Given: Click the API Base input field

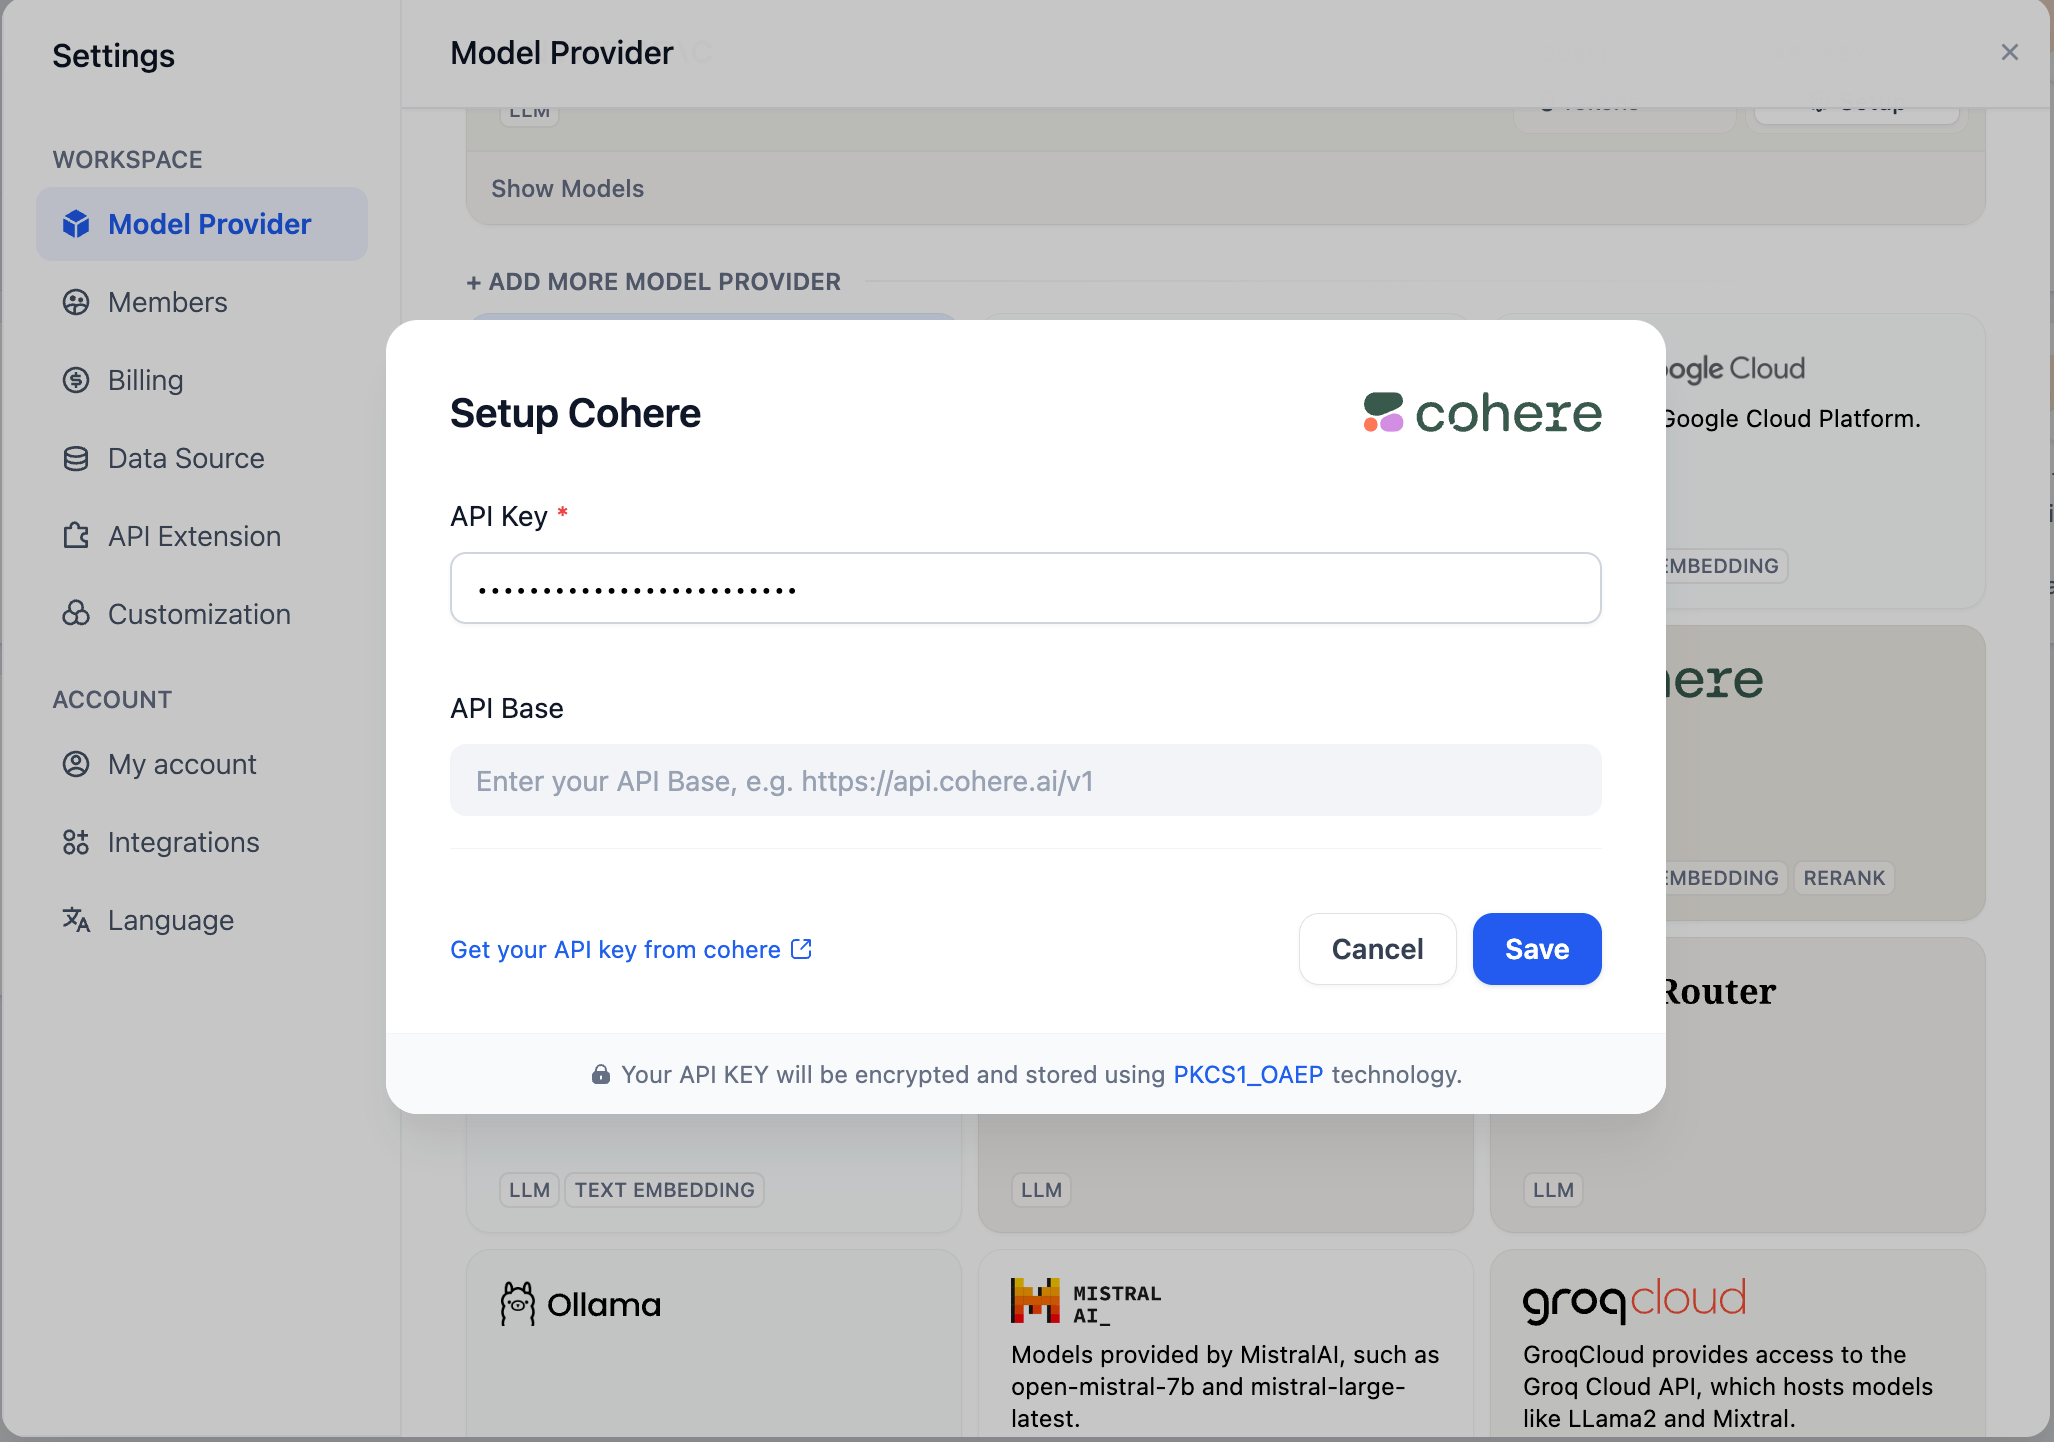Looking at the screenshot, I should click(1025, 780).
